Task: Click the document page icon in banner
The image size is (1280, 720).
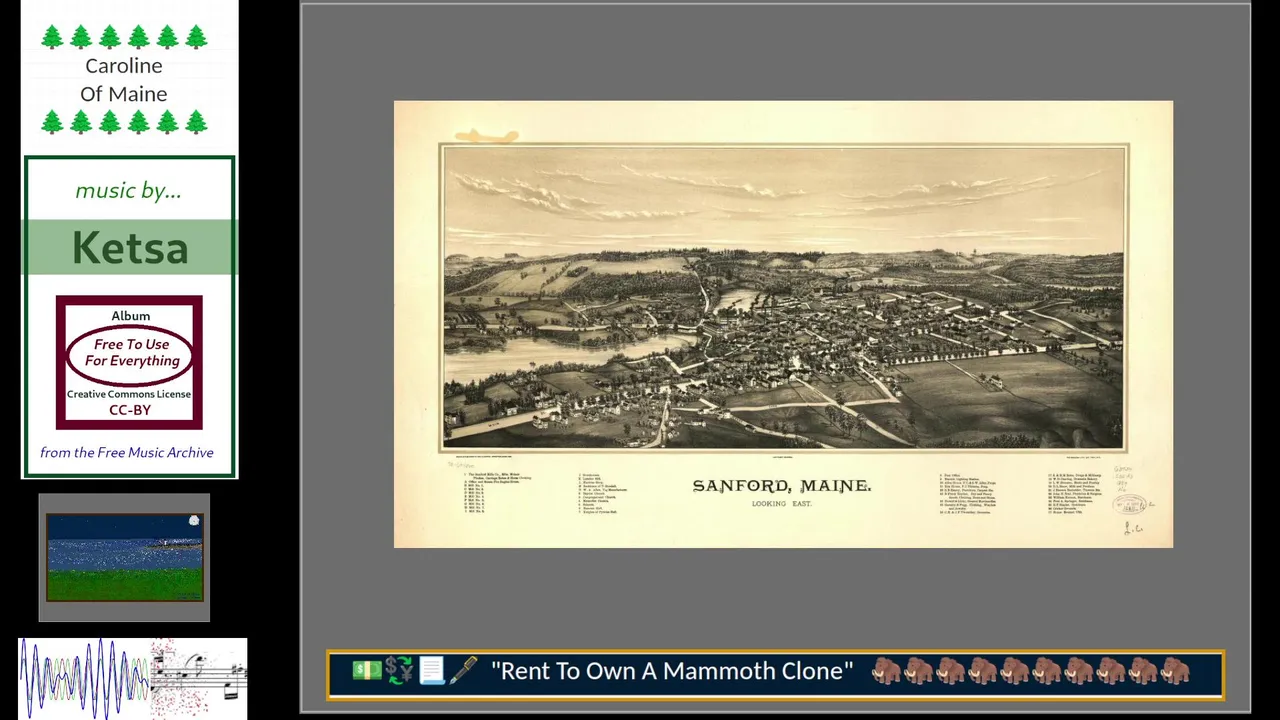Action: click(431, 670)
